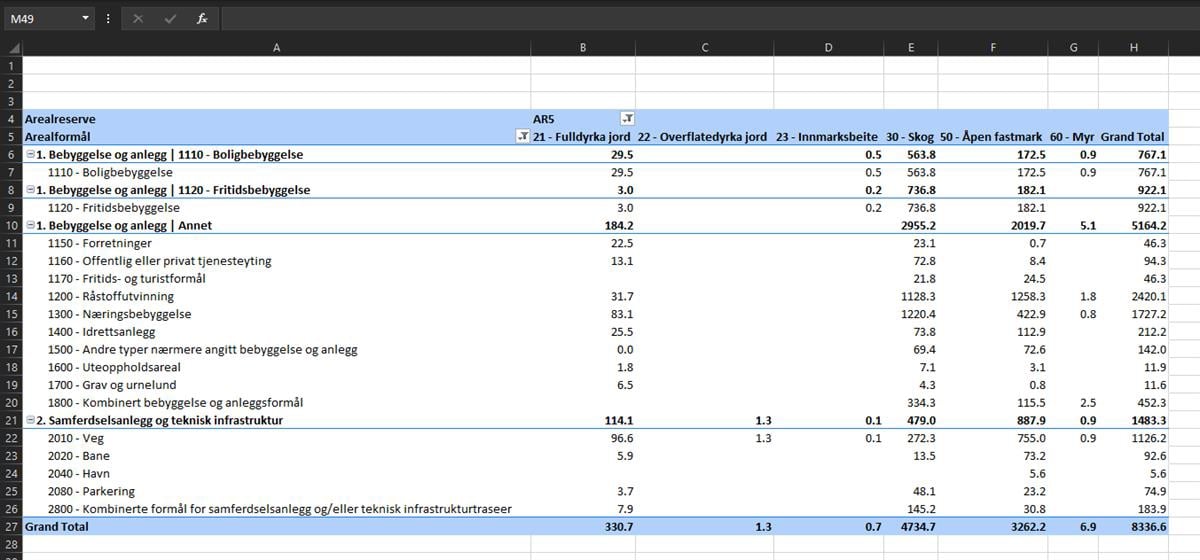Open the Arealformål row filter button
The image size is (1200, 560).
point(522,137)
